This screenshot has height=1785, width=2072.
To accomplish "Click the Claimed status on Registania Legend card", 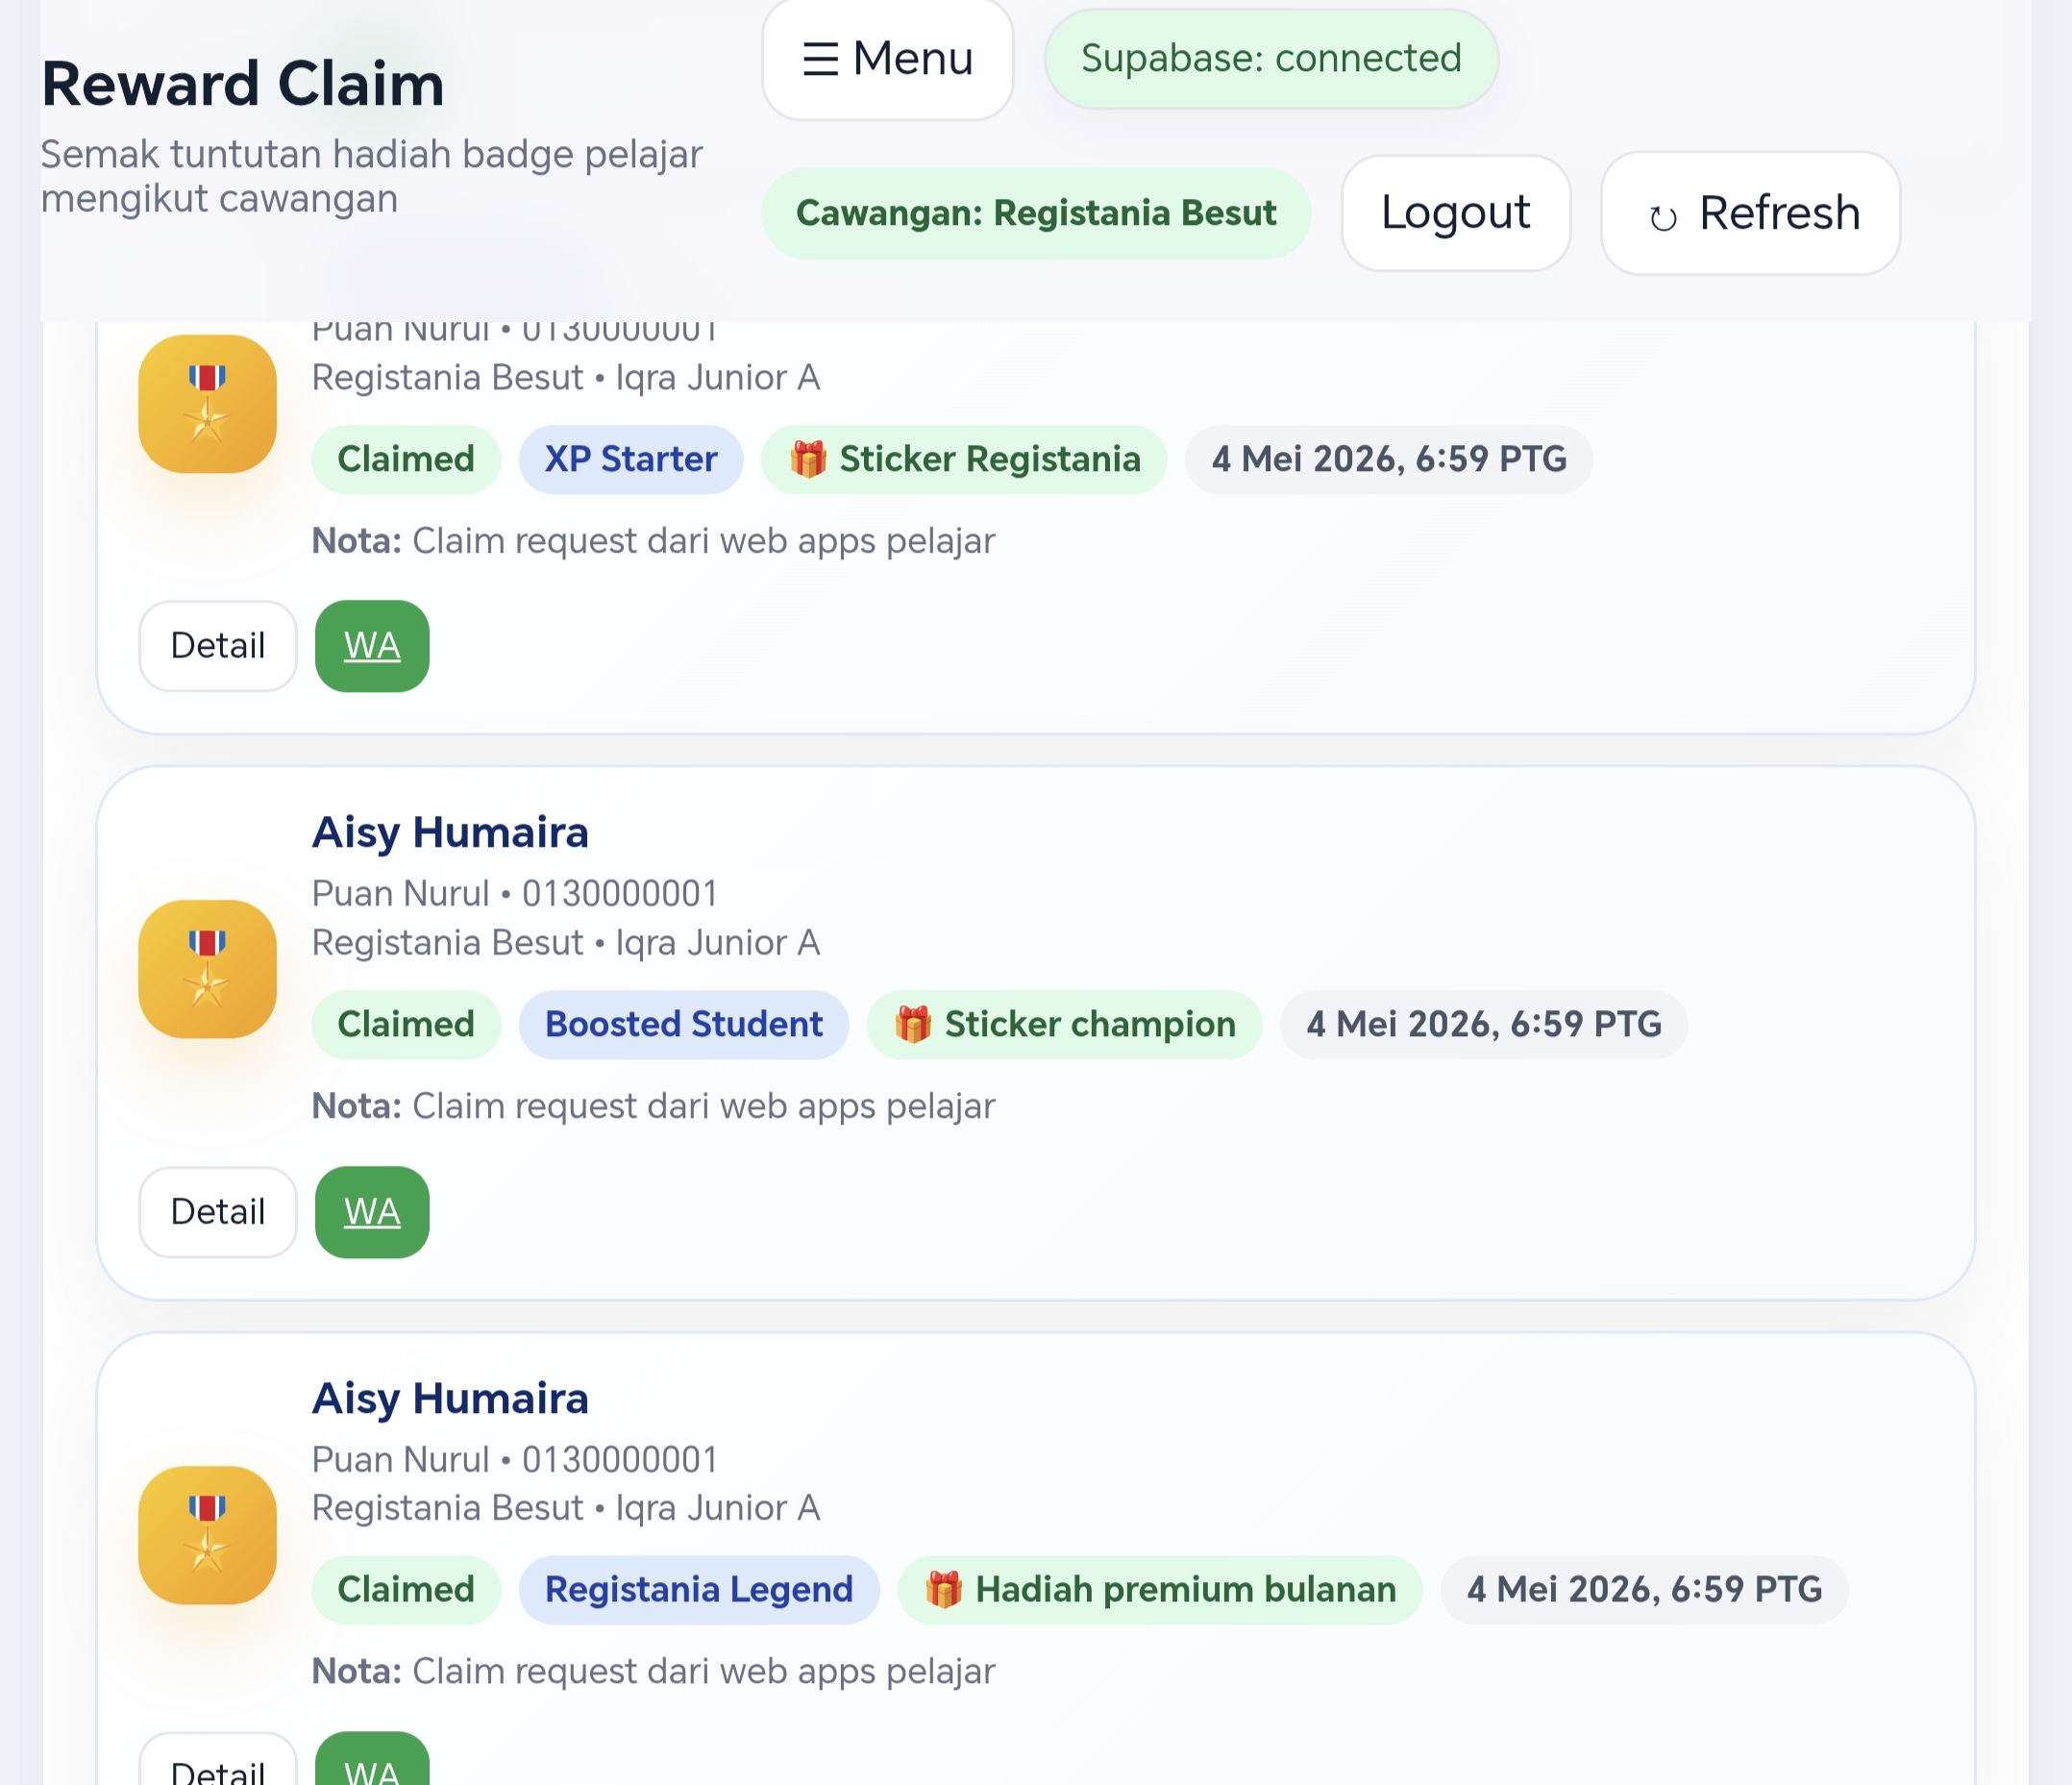I will point(406,1589).
